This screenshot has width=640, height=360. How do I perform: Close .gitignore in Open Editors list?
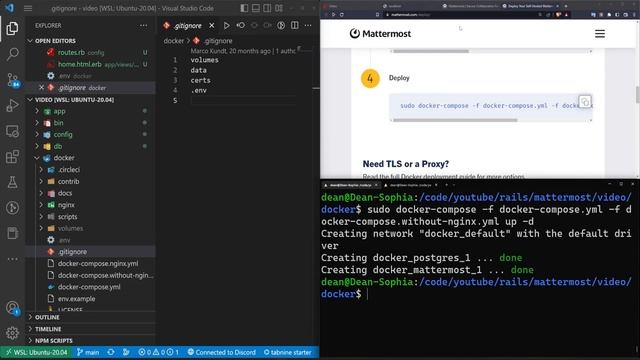(41, 87)
